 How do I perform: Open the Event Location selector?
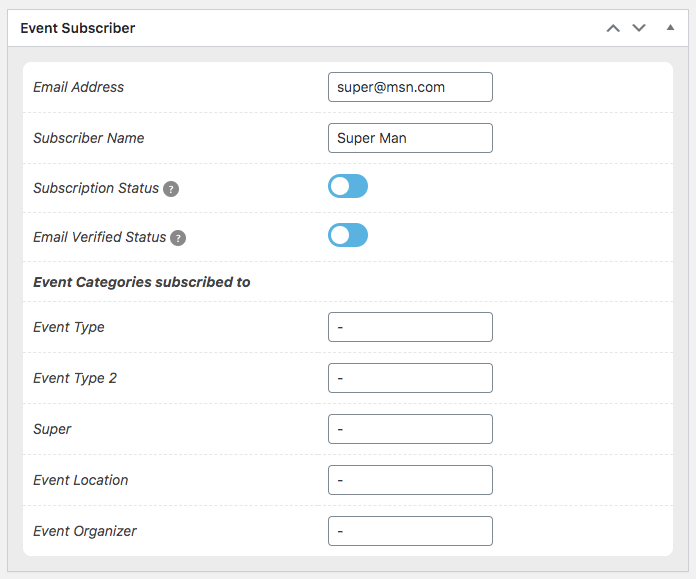410,480
